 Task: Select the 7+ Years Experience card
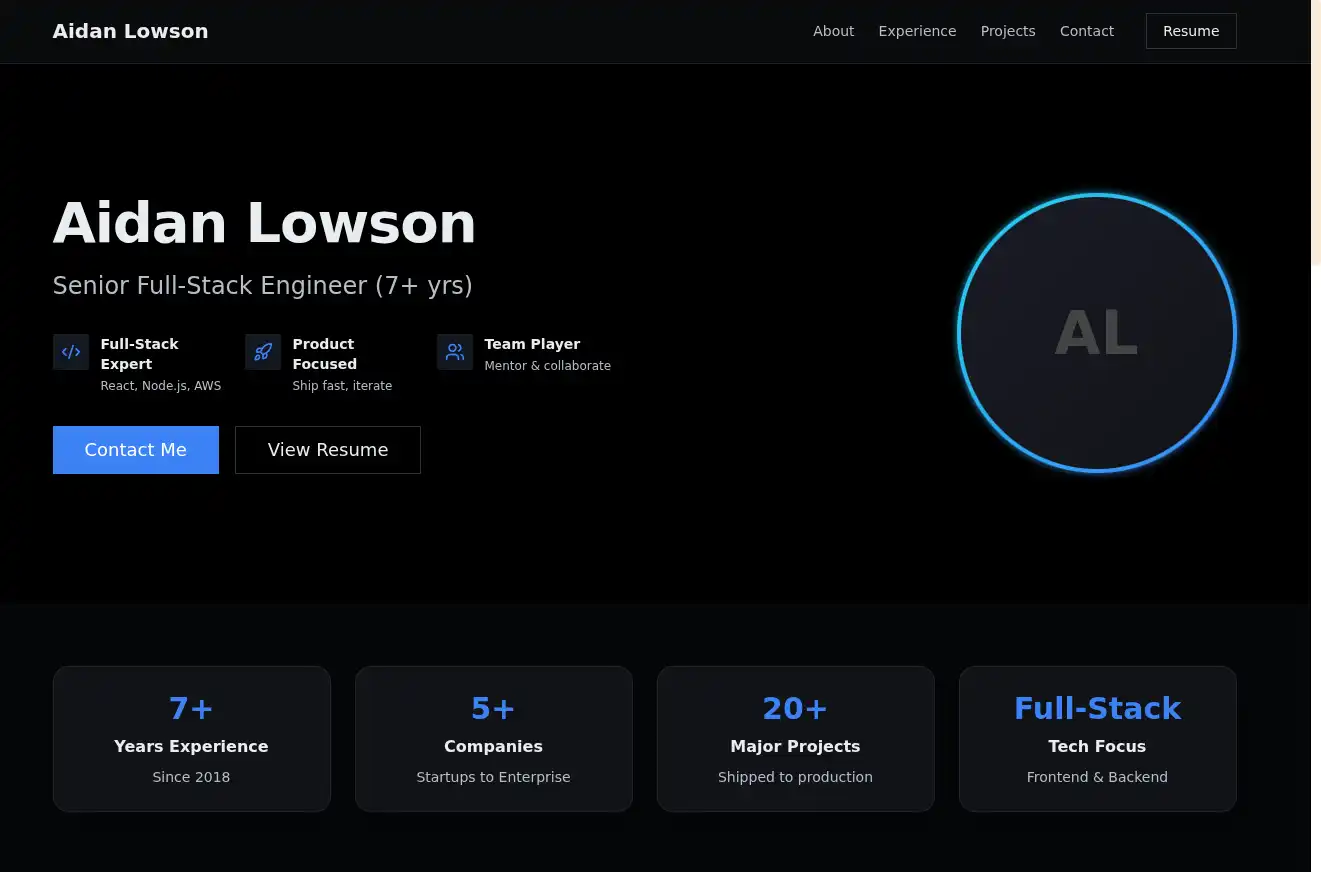tap(191, 739)
